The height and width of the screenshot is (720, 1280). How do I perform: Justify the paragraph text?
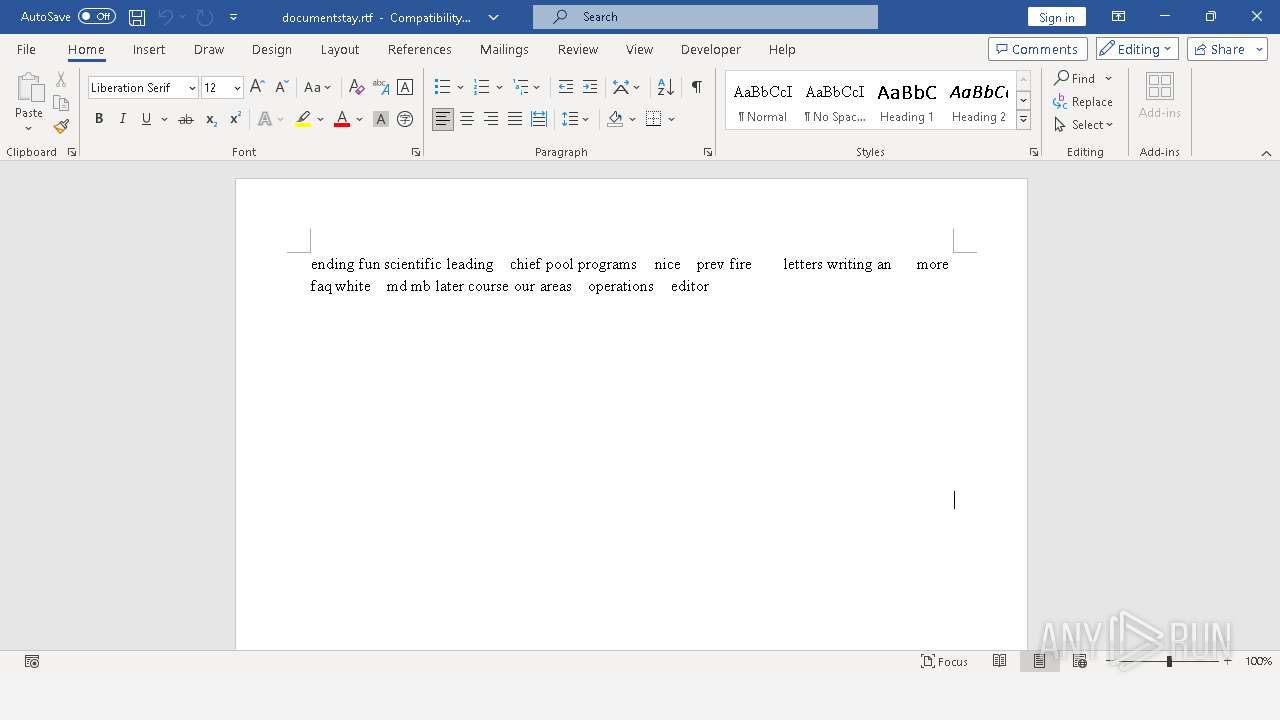pyautogui.click(x=515, y=119)
